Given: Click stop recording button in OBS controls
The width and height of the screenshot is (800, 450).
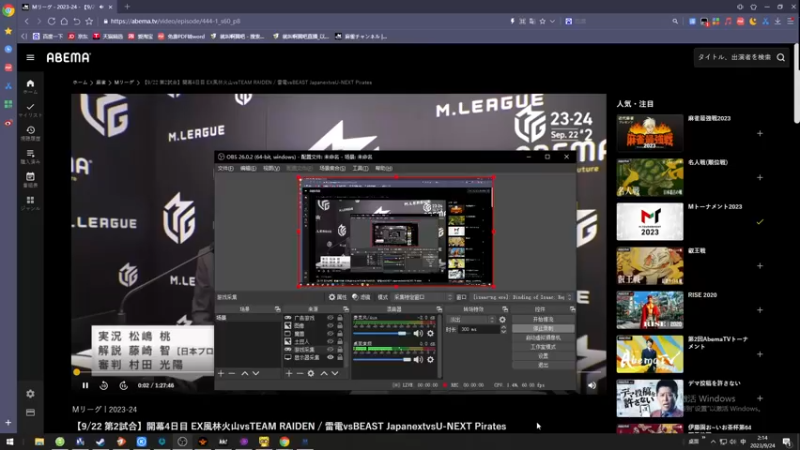Looking at the screenshot, I should (x=543, y=329).
